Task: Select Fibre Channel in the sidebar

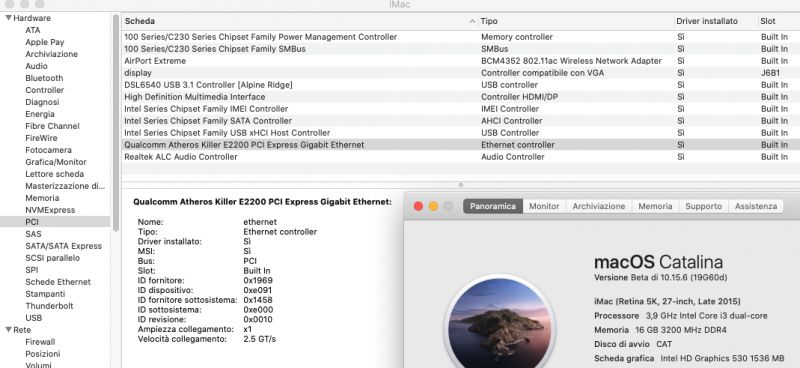Action: click(53, 126)
